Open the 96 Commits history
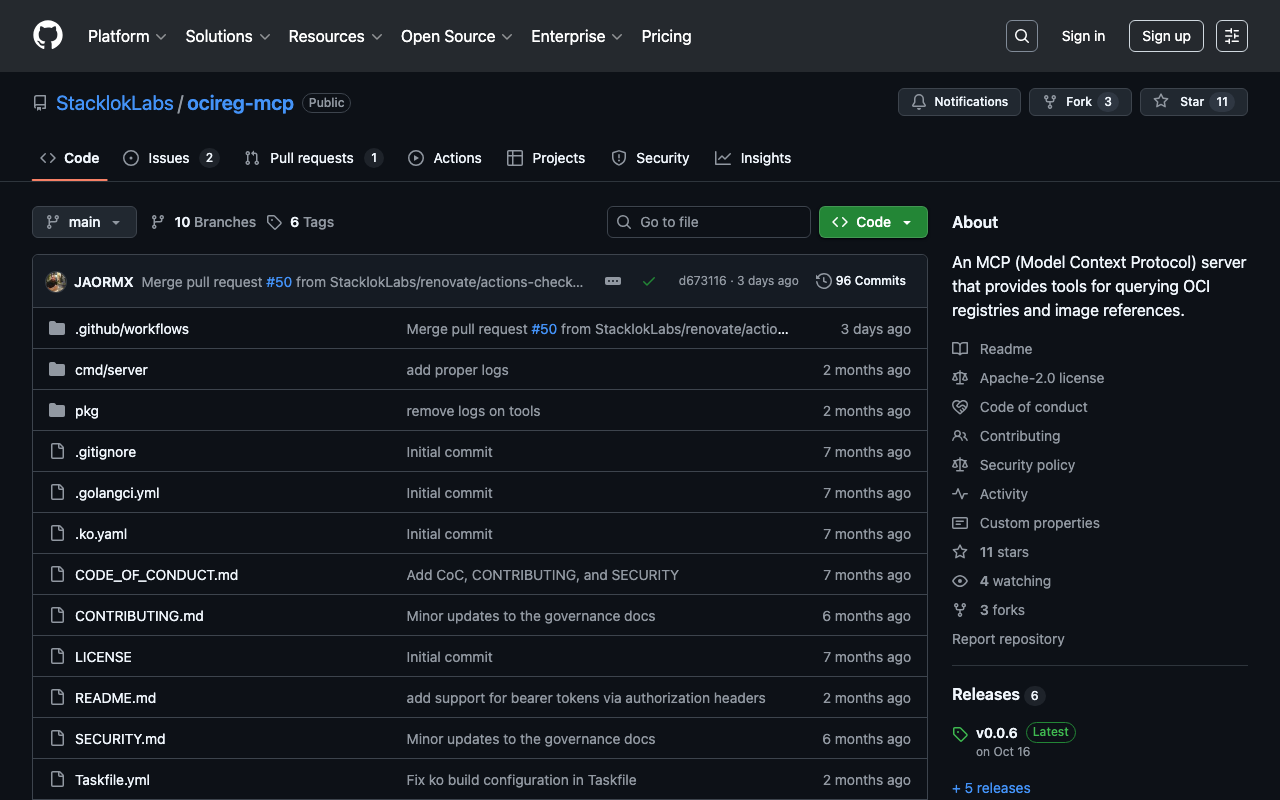1280x800 pixels. (861, 281)
